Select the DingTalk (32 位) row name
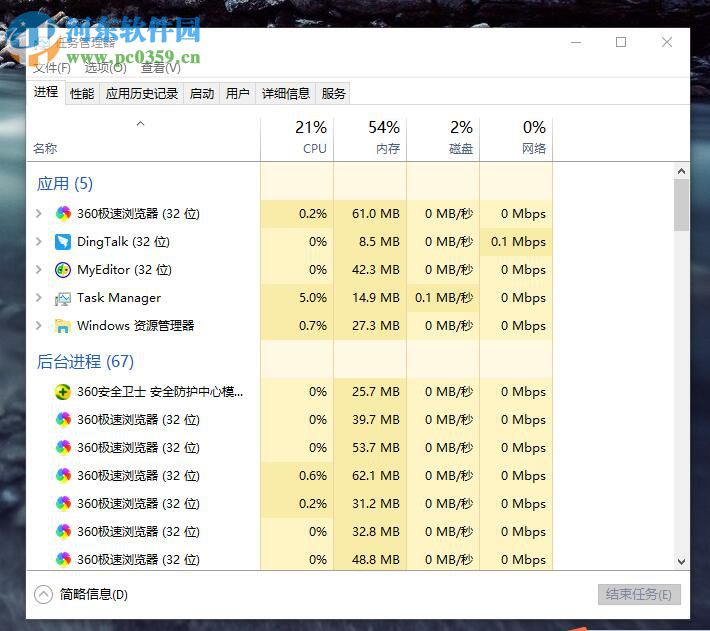 click(123, 242)
